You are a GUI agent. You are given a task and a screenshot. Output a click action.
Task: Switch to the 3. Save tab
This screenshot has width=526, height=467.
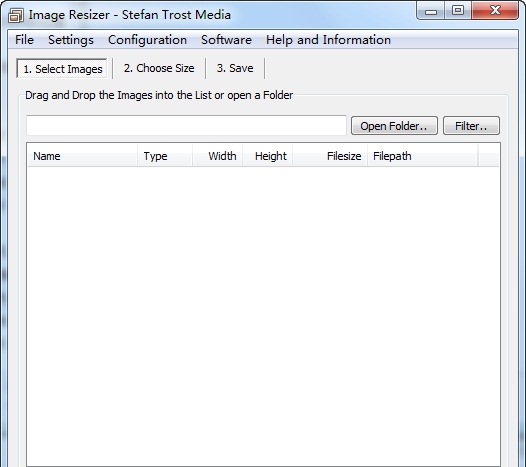pos(235,68)
